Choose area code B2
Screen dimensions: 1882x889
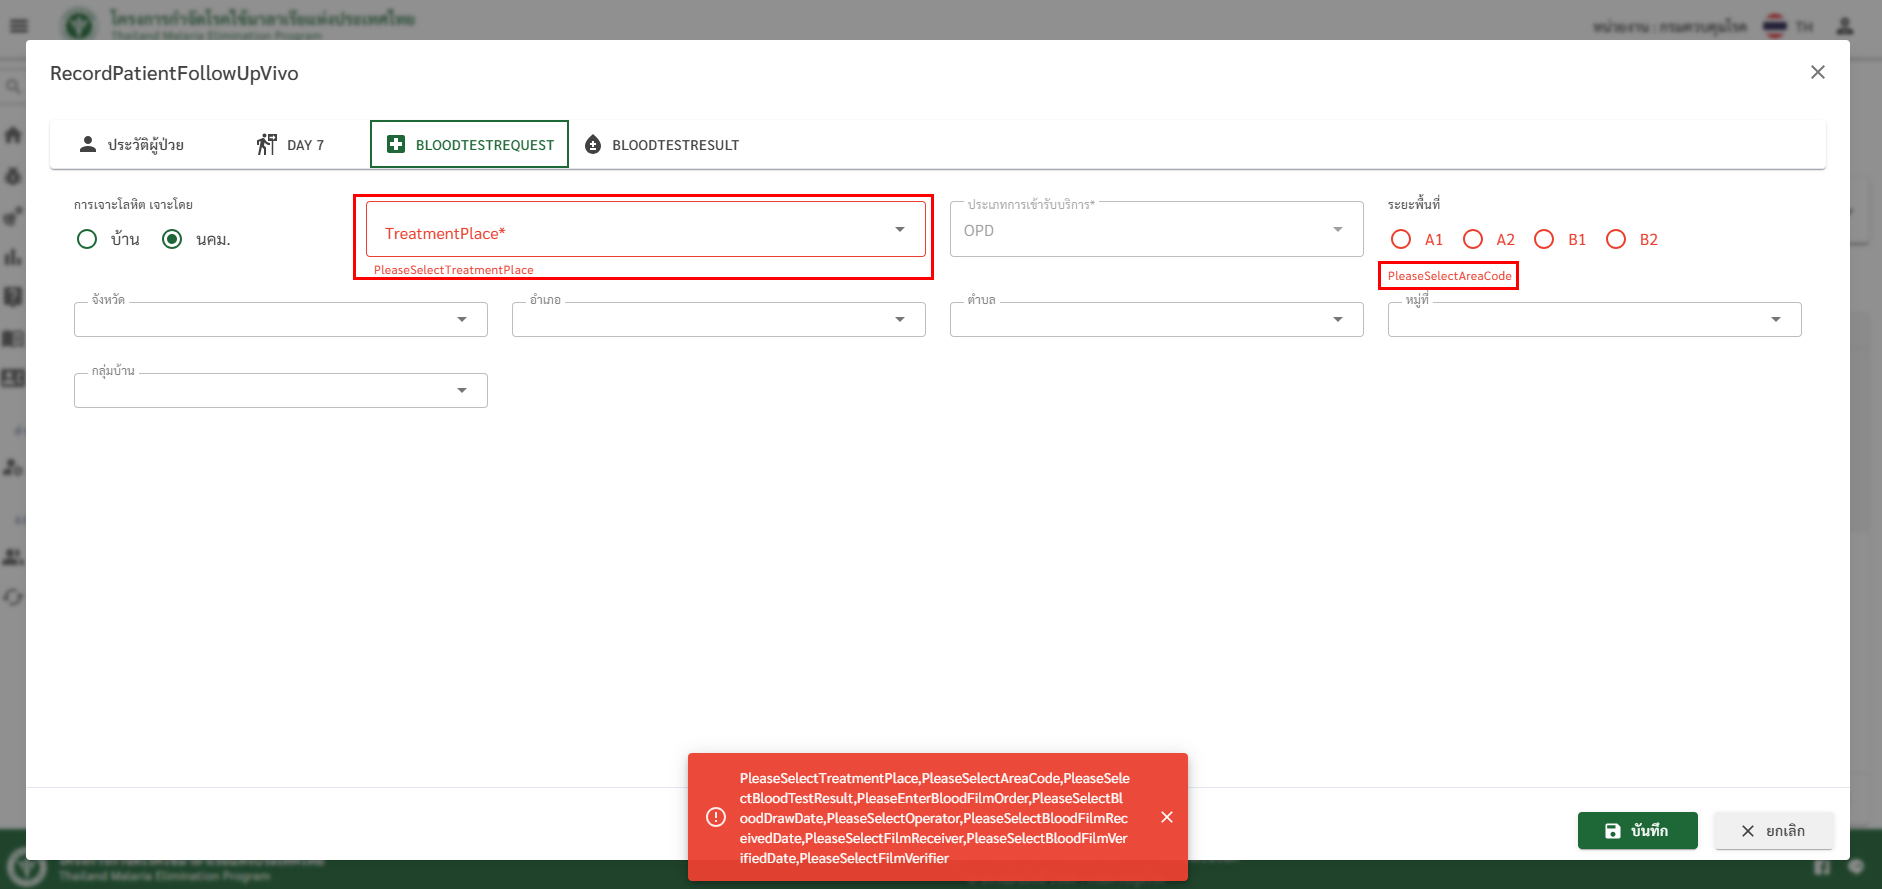tap(1615, 239)
